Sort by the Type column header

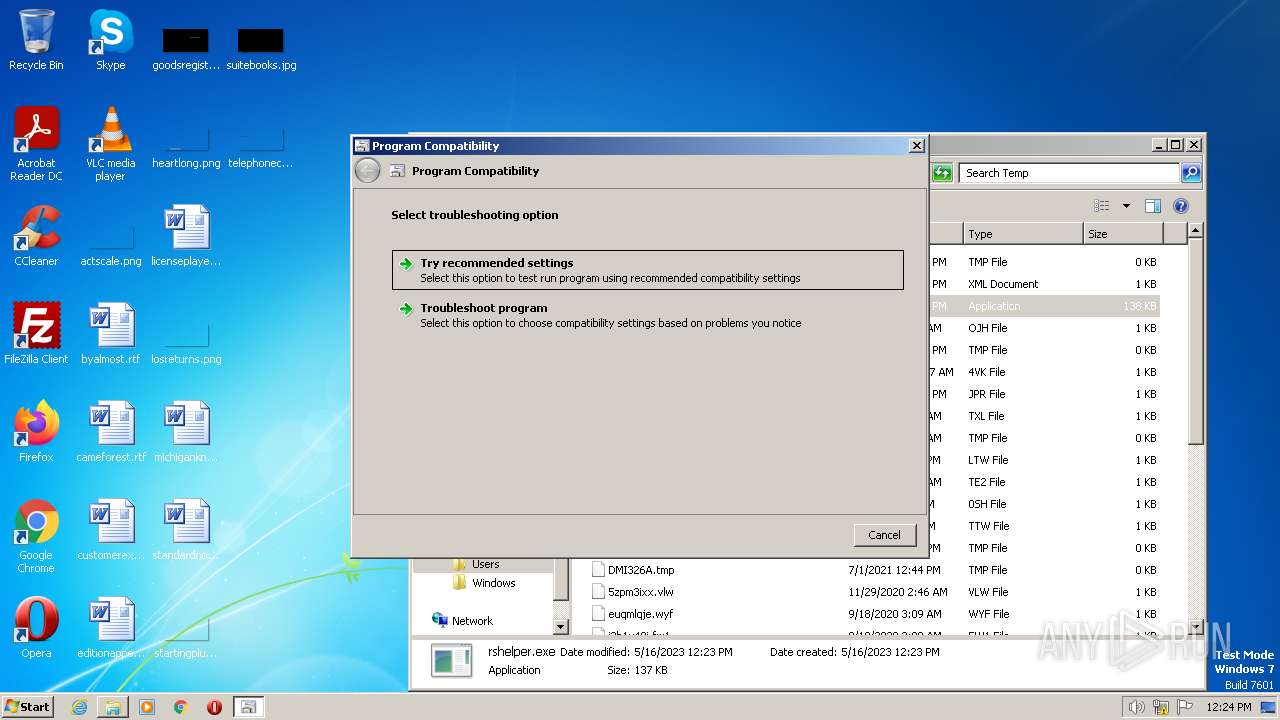[x=1023, y=234]
